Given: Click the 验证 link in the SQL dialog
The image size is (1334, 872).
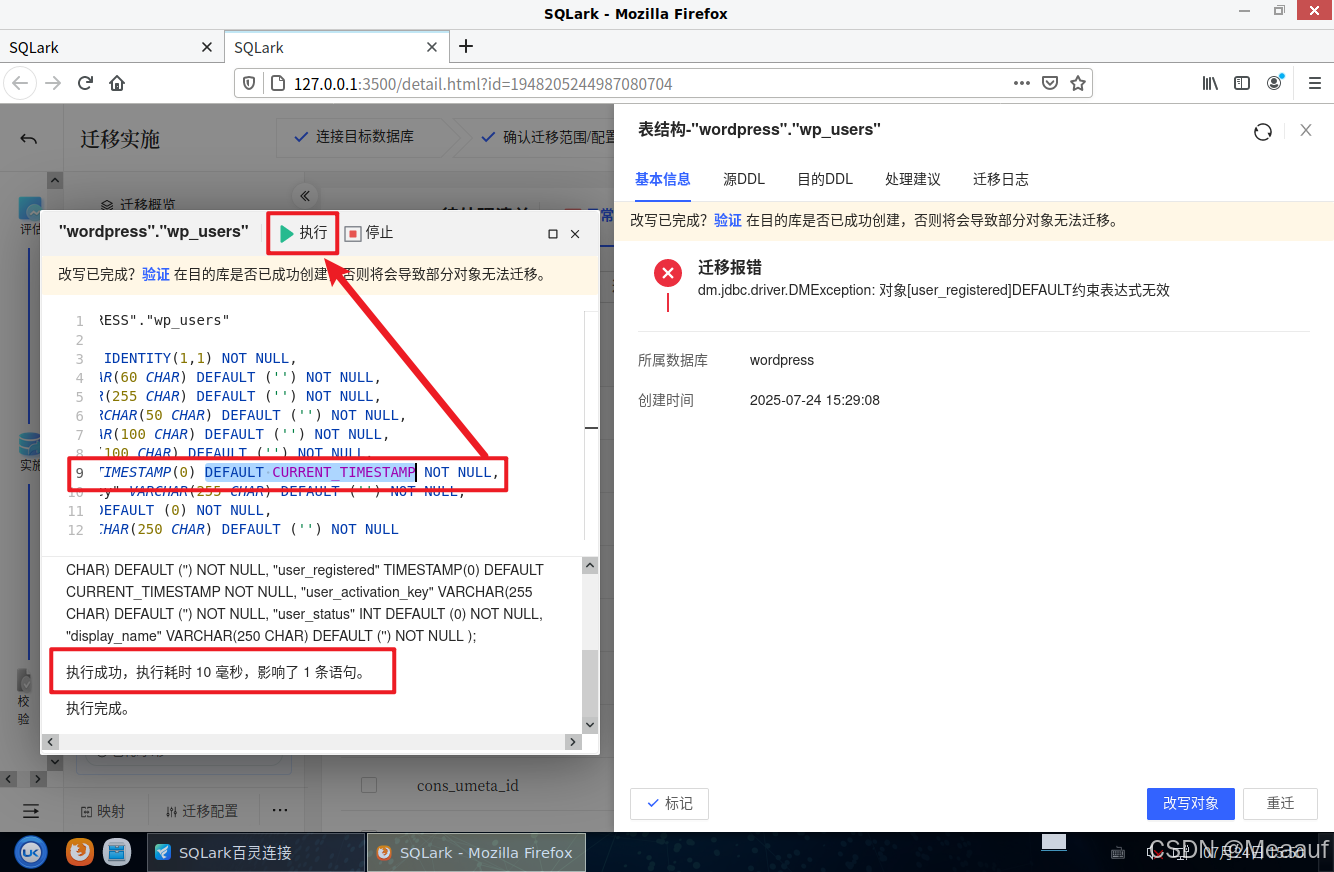Looking at the screenshot, I should point(156,274).
